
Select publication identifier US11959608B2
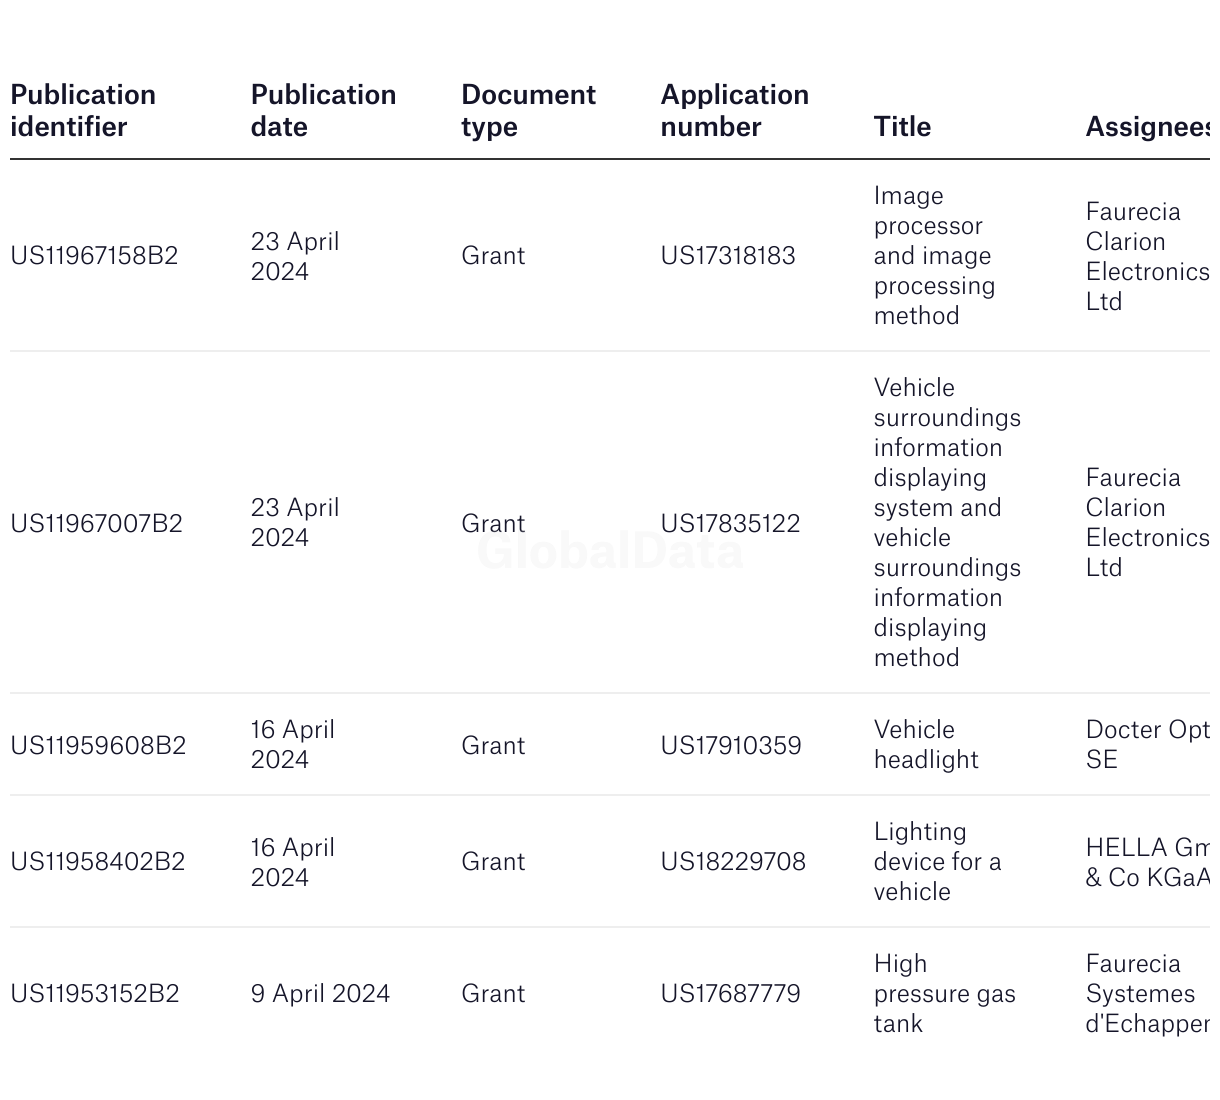tap(98, 746)
